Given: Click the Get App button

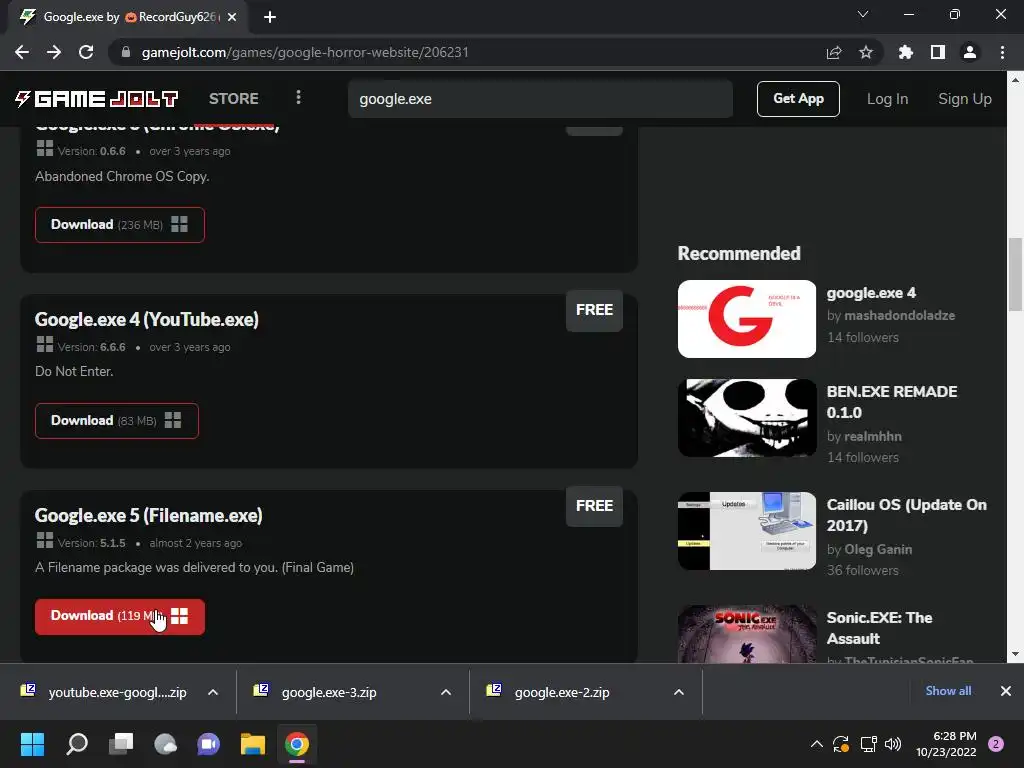Looking at the screenshot, I should coord(798,99).
